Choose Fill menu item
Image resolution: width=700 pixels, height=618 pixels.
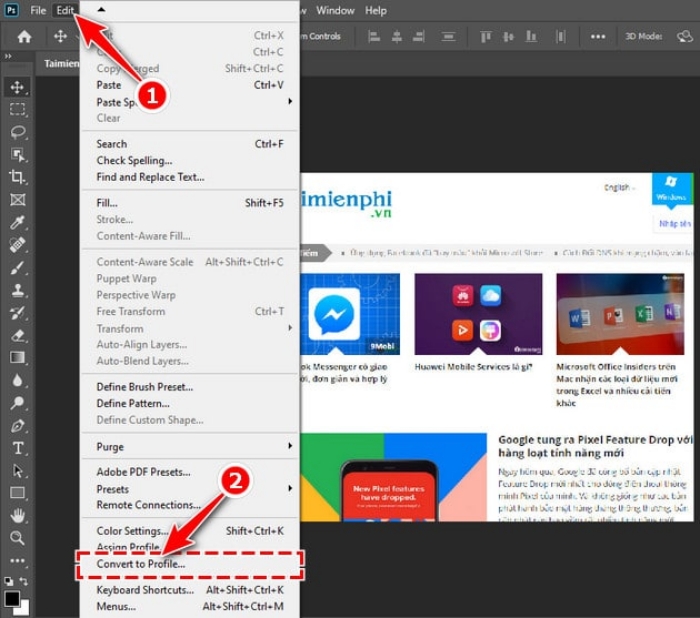click(190, 203)
